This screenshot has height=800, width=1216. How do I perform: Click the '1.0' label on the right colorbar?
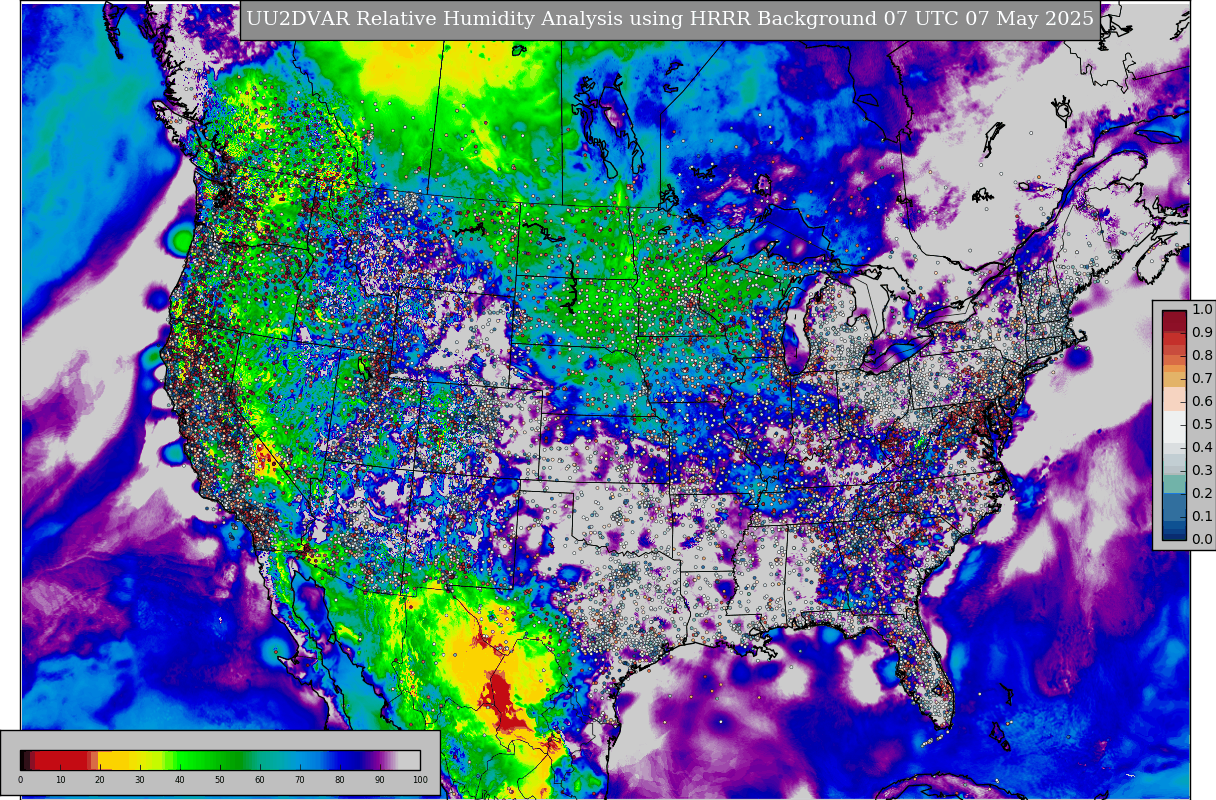click(1202, 310)
